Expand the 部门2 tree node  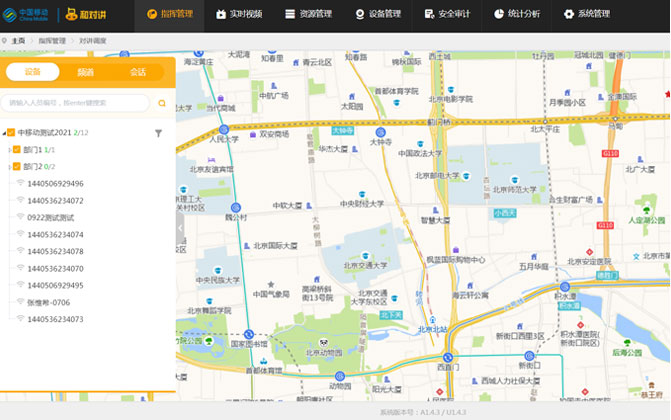click(x=10, y=167)
